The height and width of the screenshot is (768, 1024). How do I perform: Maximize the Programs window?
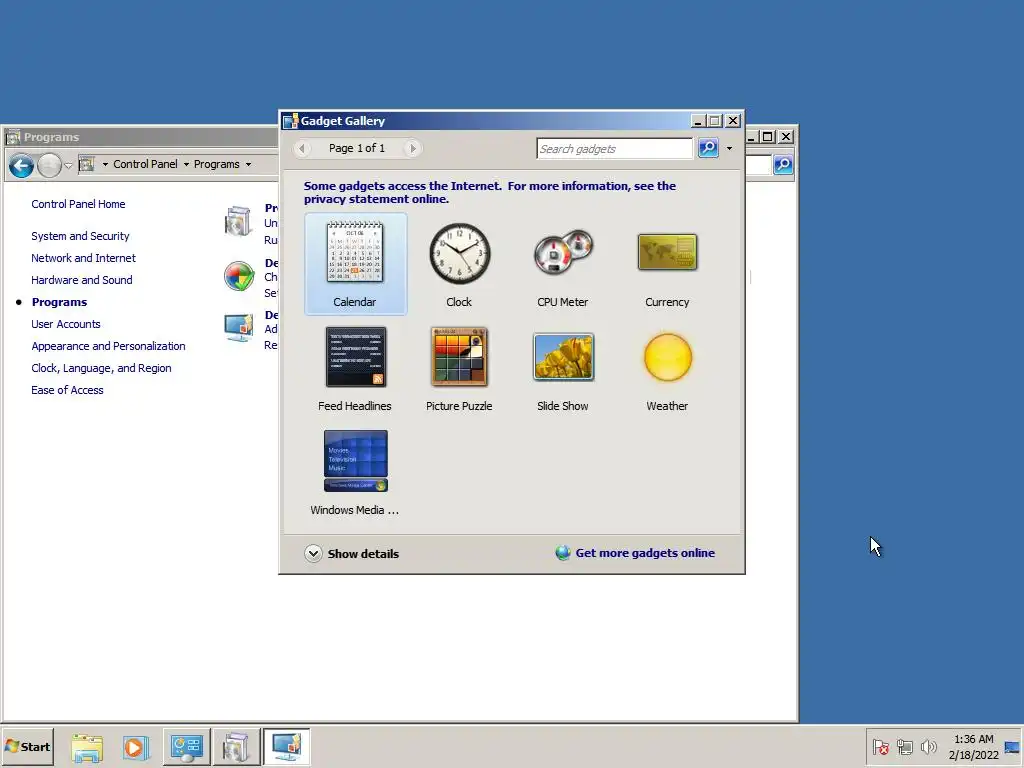point(767,136)
